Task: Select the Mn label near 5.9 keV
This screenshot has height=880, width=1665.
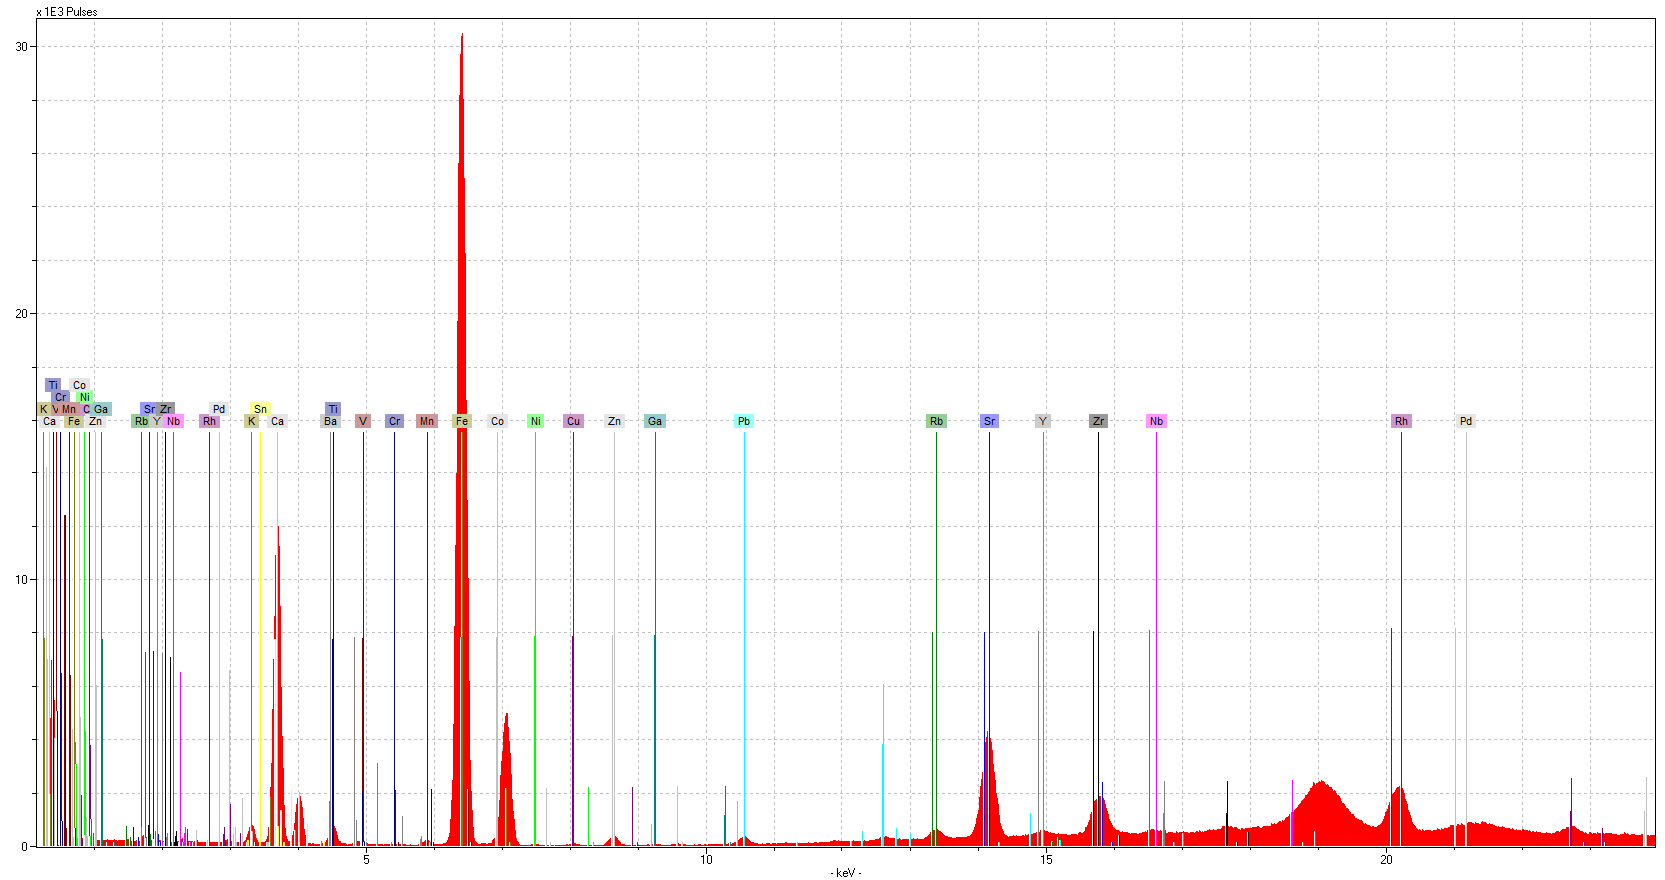Action: point(427,421)
